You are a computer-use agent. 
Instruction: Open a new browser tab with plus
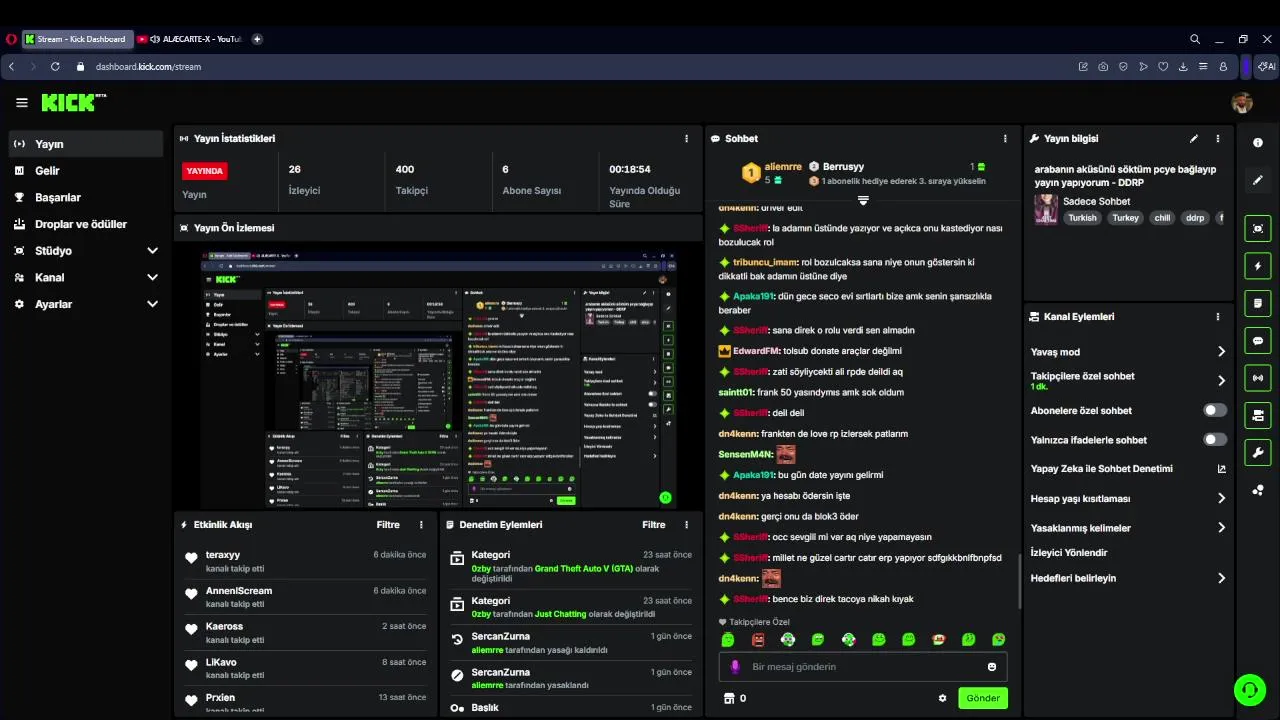[257, 39]
